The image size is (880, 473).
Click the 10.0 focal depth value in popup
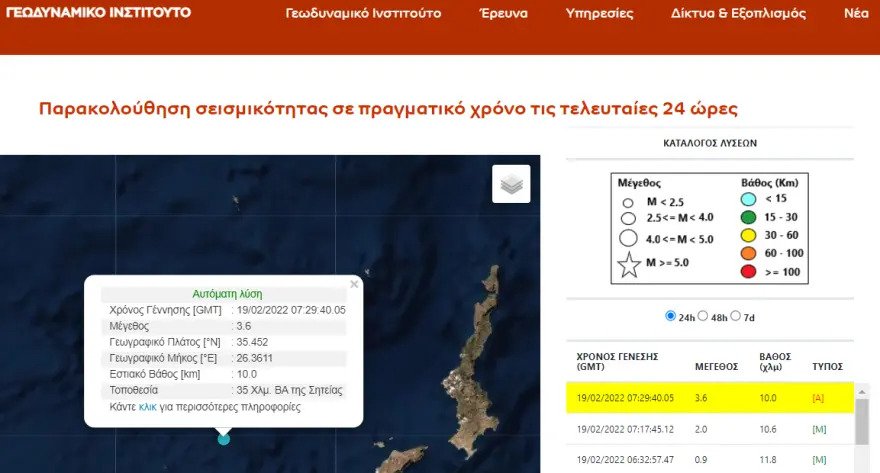pos(246,374)
